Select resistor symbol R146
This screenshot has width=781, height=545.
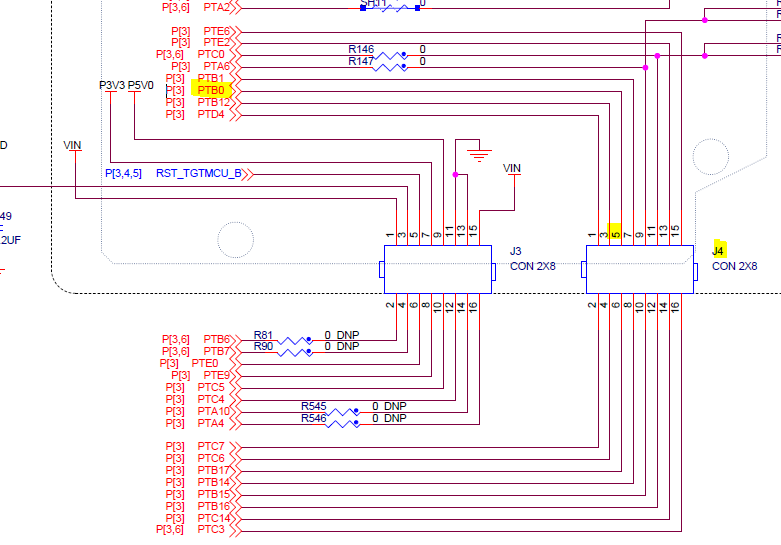(x=390, y=55)
